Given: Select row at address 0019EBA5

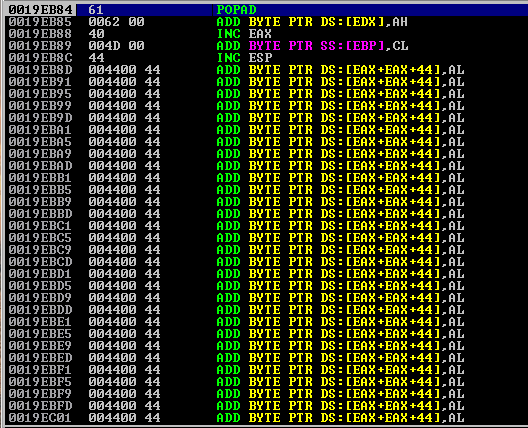Looking at the screenshot, I should tap(266, 142).
